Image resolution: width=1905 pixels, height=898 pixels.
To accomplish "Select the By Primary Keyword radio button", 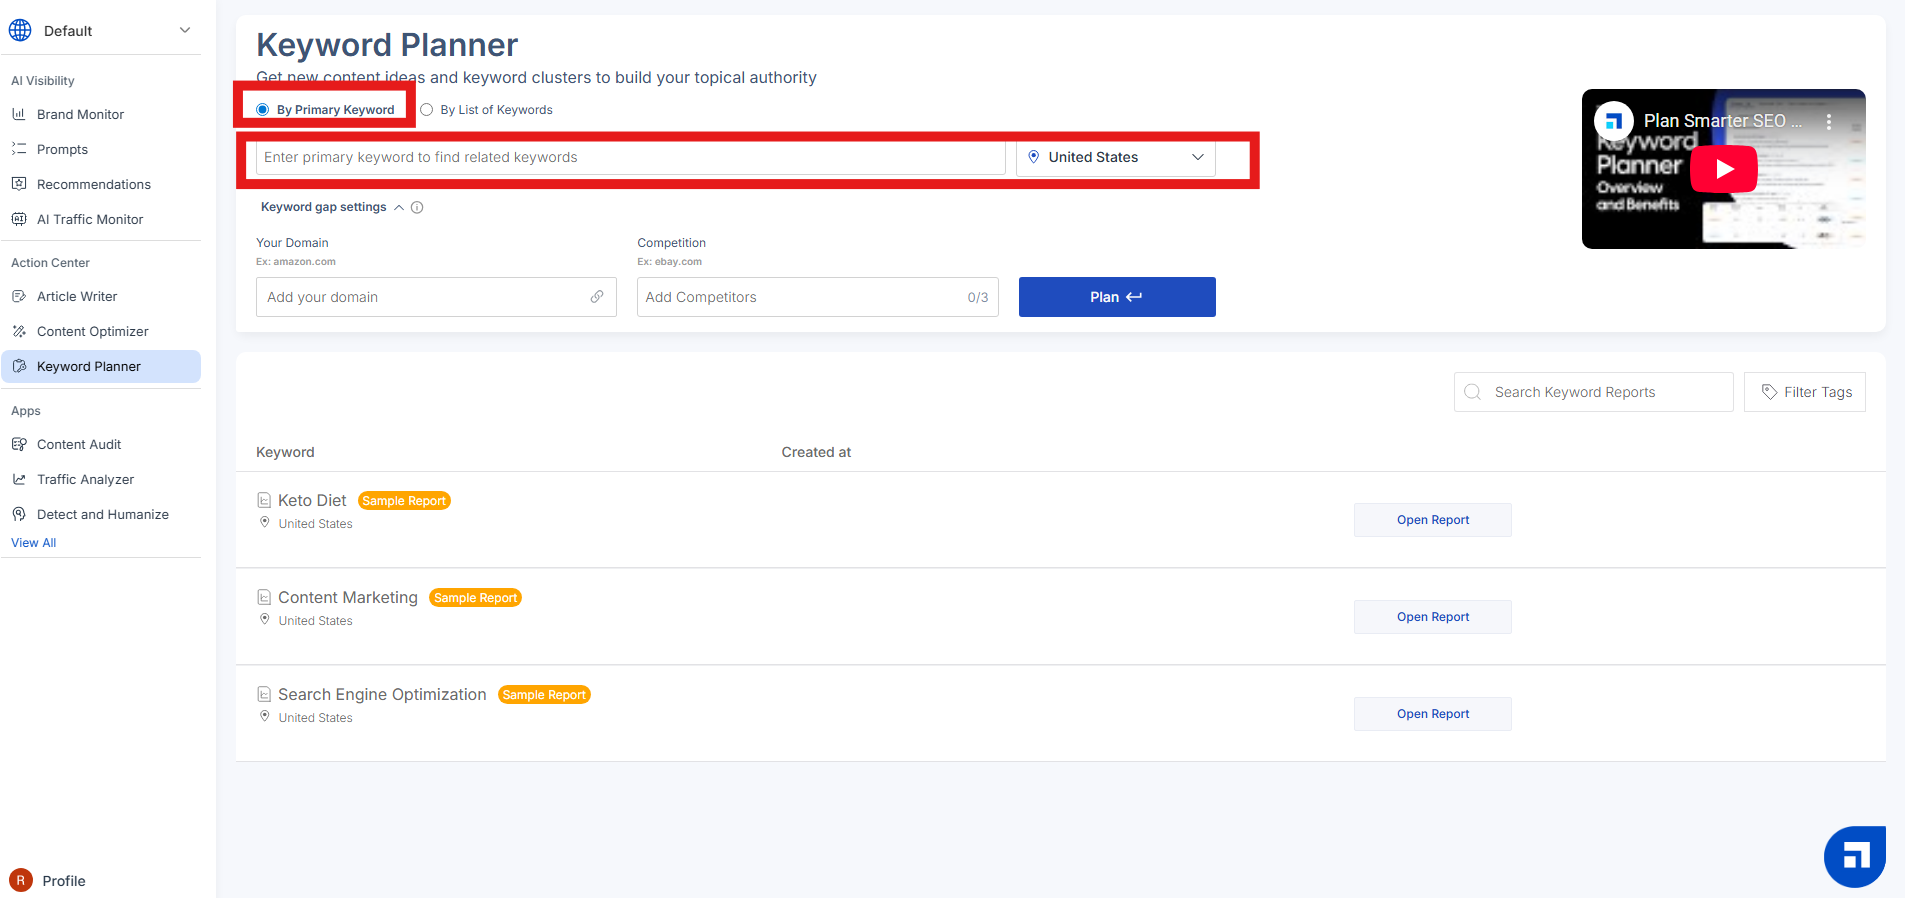I will [263, 110].
